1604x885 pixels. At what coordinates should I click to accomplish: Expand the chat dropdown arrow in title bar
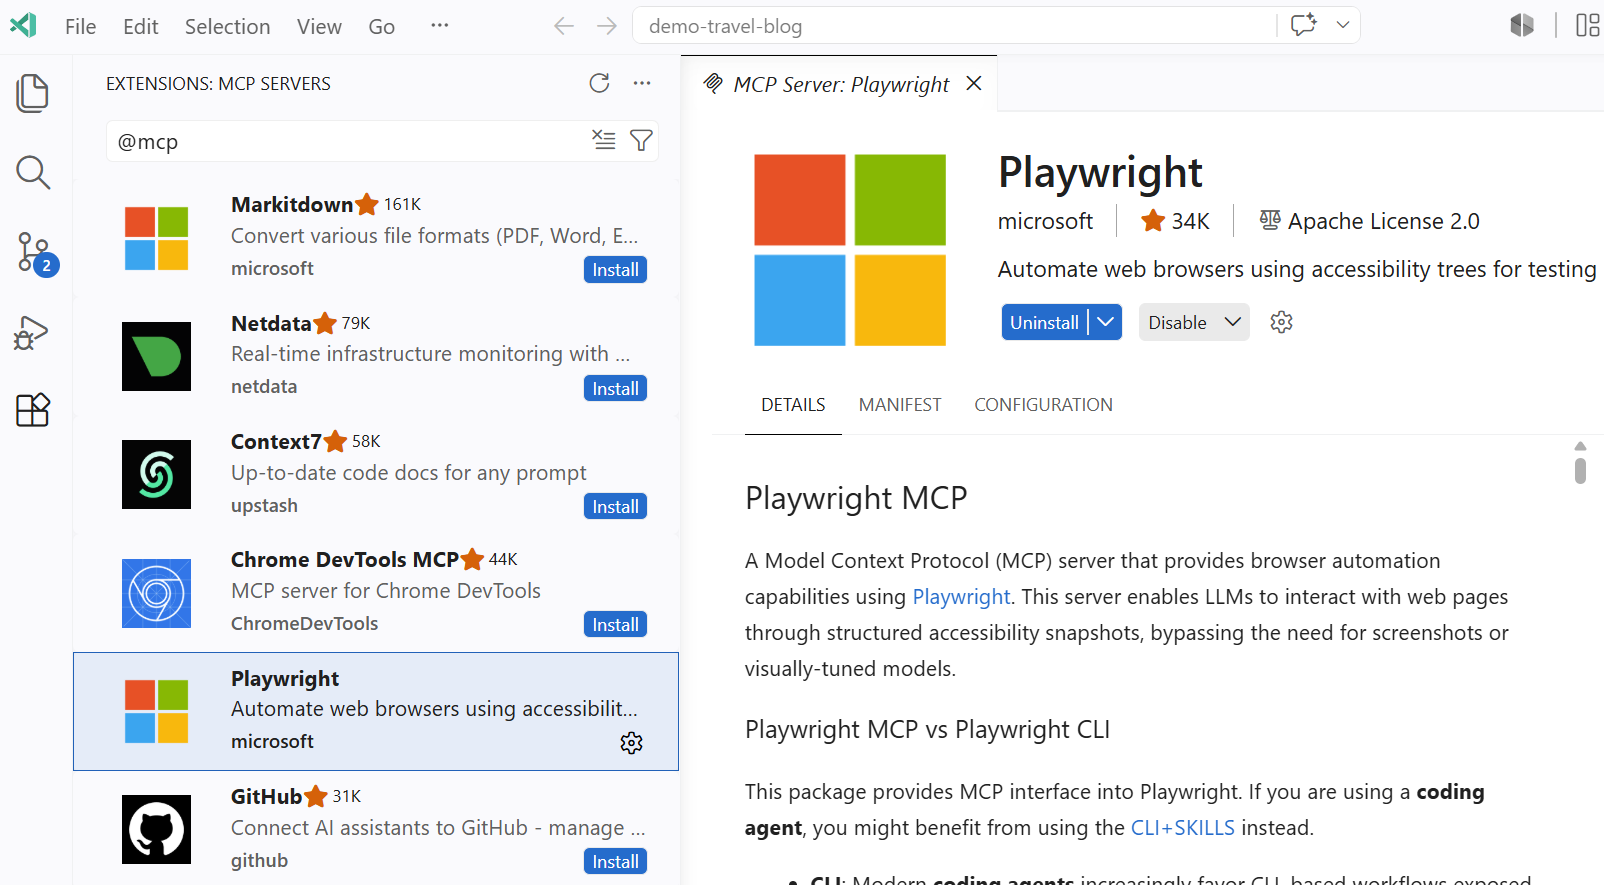tap(1343, 25)
